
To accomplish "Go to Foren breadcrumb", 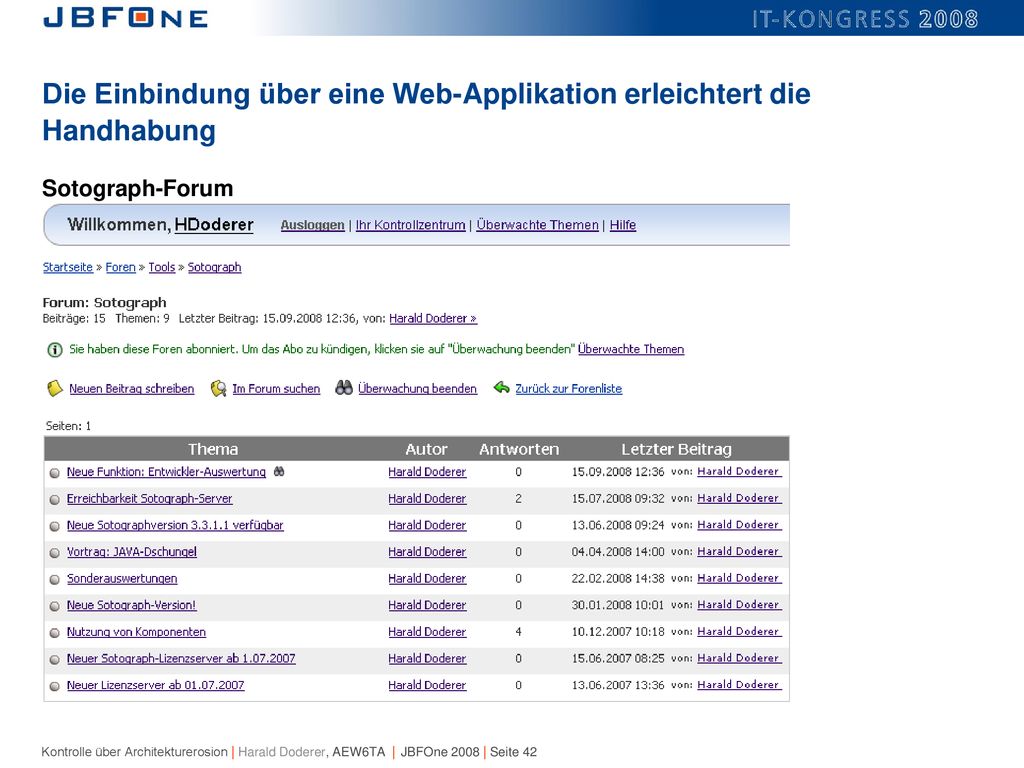I will [x=120, y=267].
